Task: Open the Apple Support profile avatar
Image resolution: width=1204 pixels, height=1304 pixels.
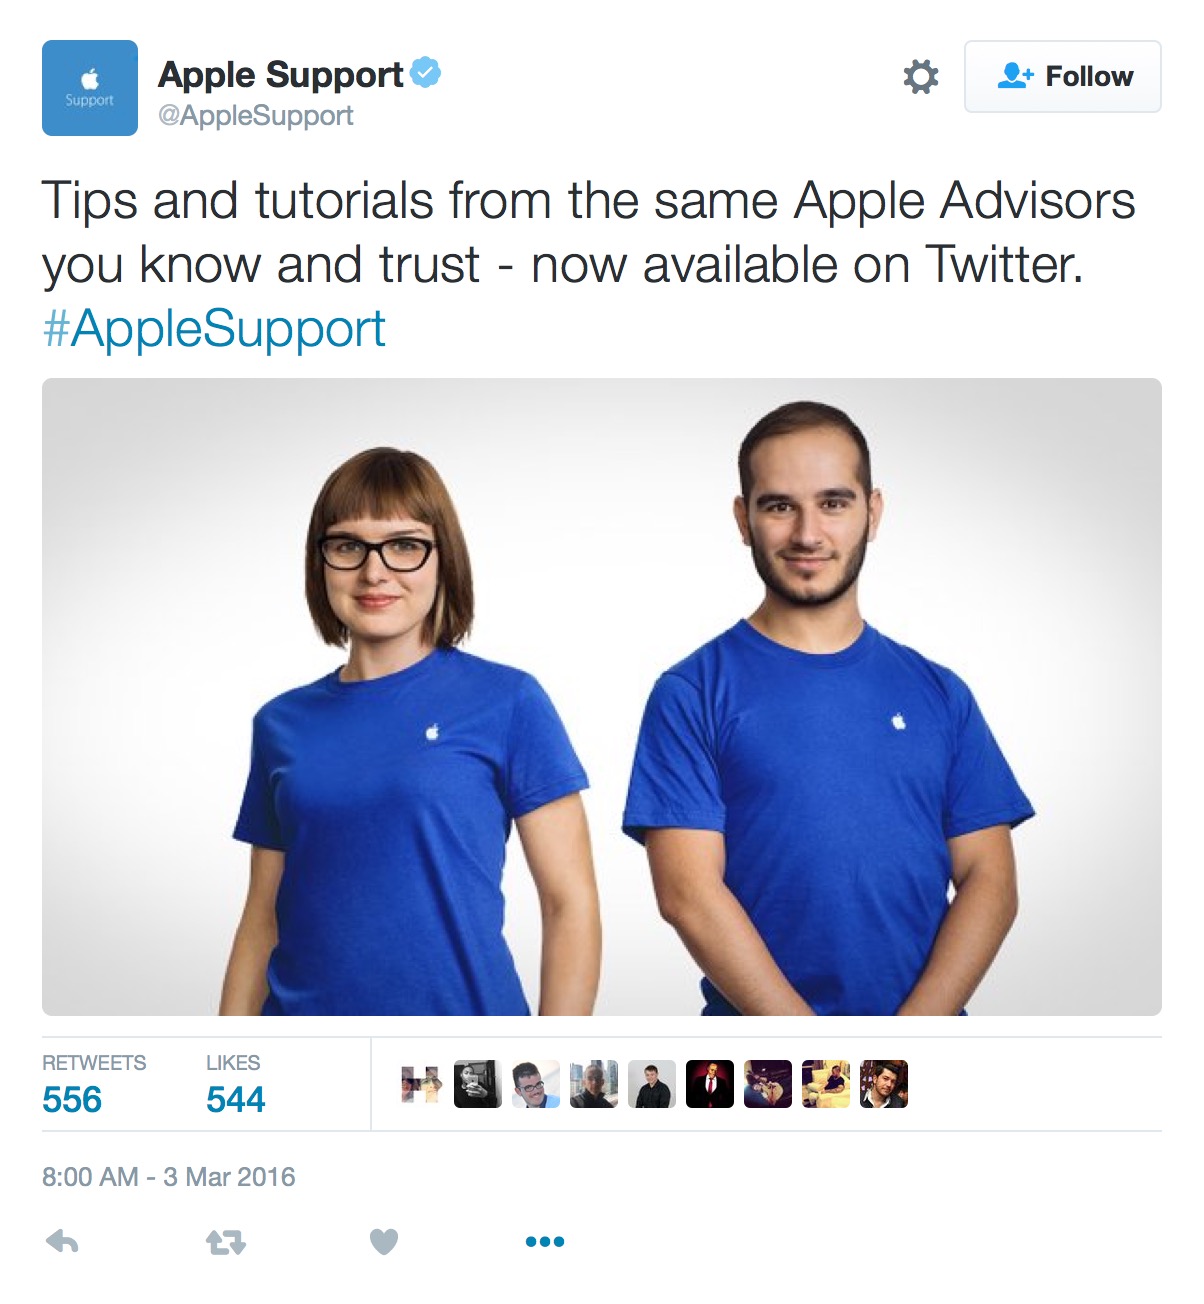Action: pos(90,88)
